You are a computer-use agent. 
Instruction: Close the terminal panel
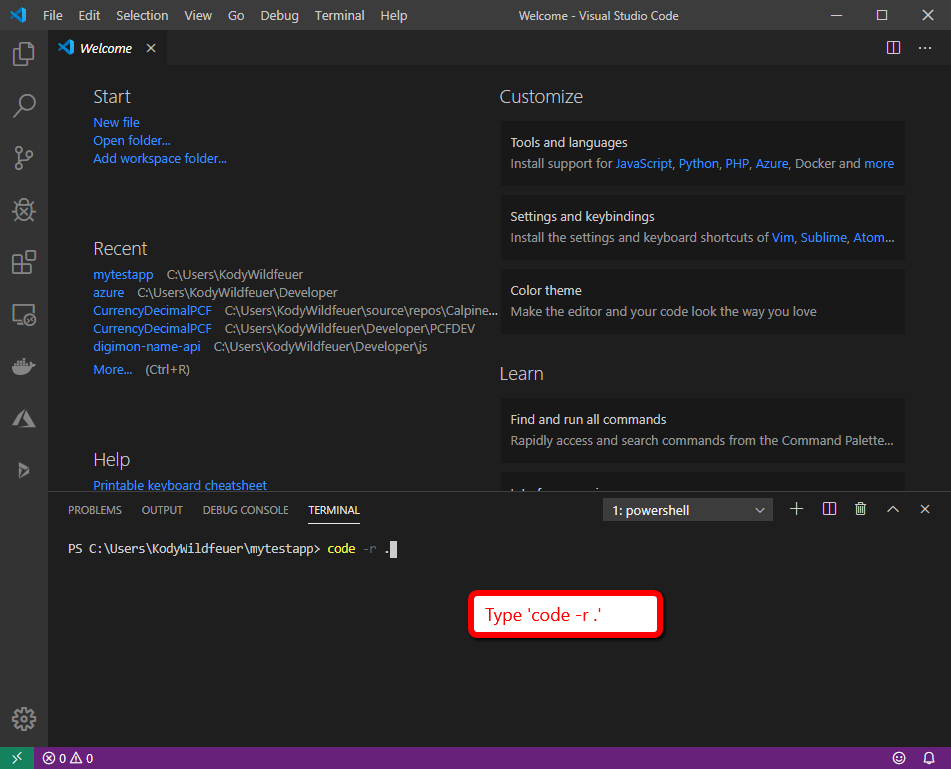(x=925, y=509)
